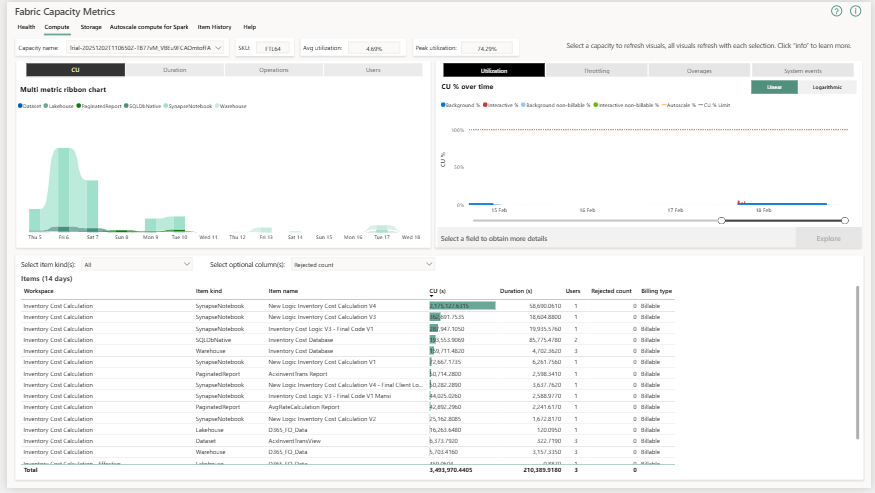
Task: Select the Lakehouse legend marker
Action: (46, 106)
